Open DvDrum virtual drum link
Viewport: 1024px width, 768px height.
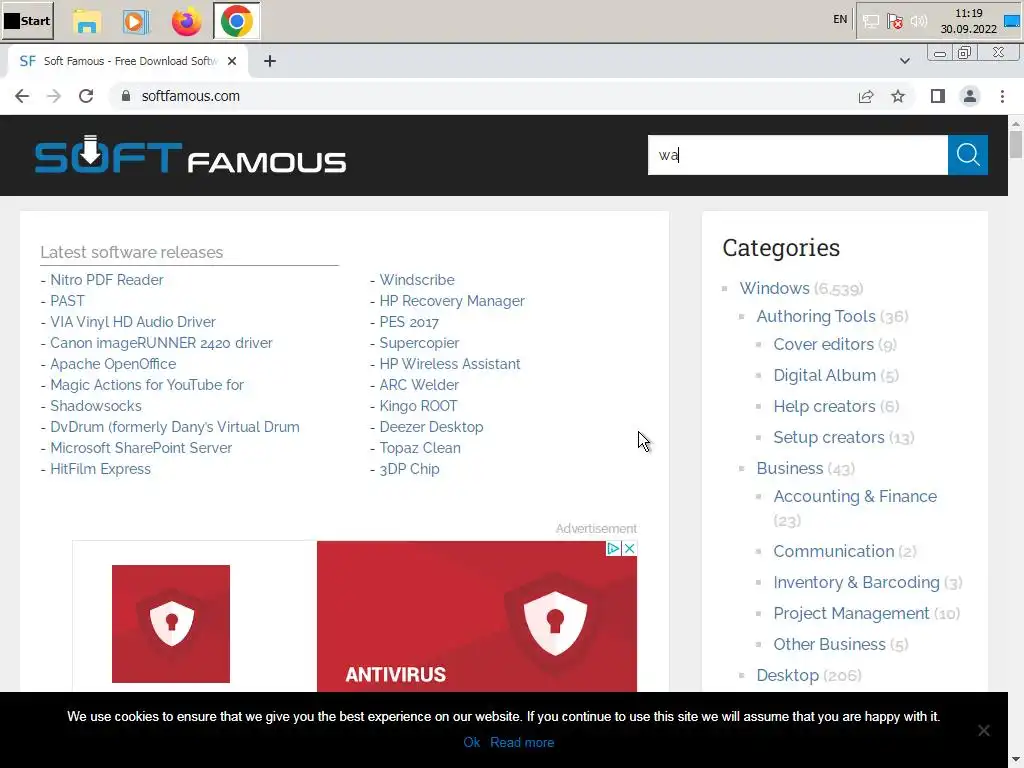tap(175, 427)
